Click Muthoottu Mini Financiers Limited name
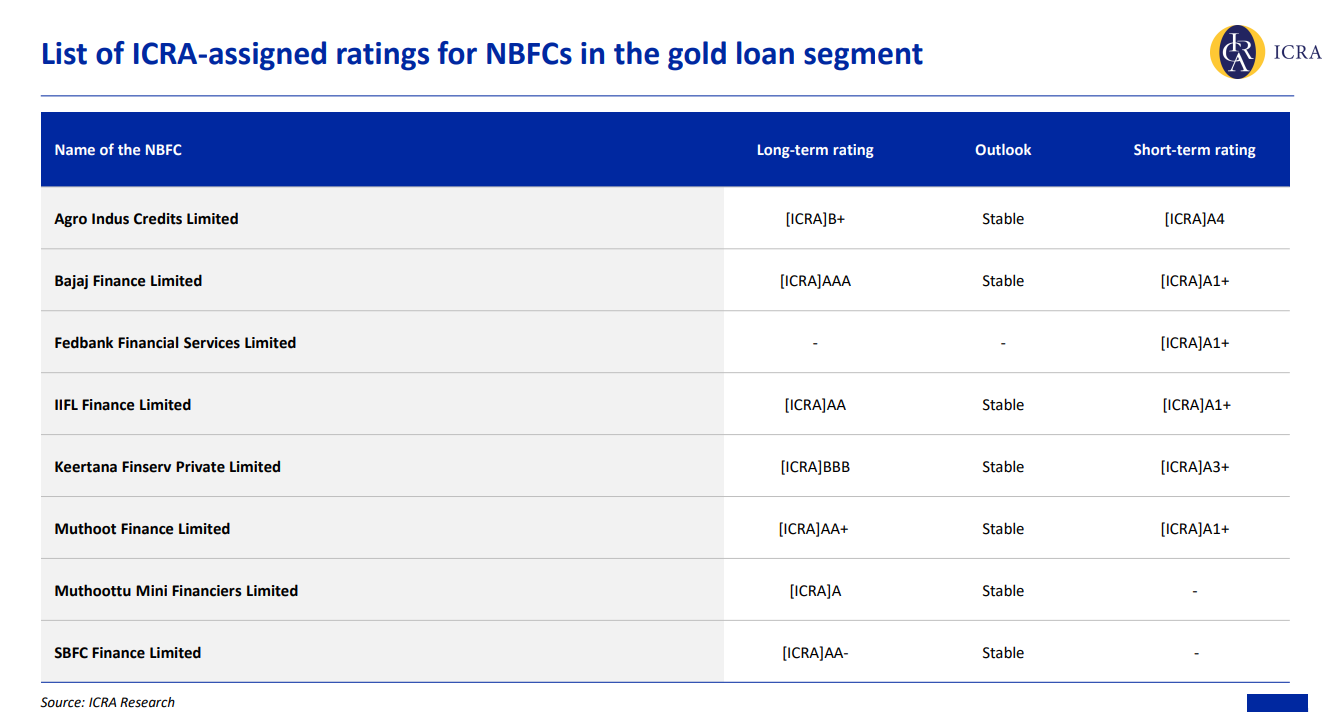This screenshot has height=712, width=1338. (x=176, y=591)
